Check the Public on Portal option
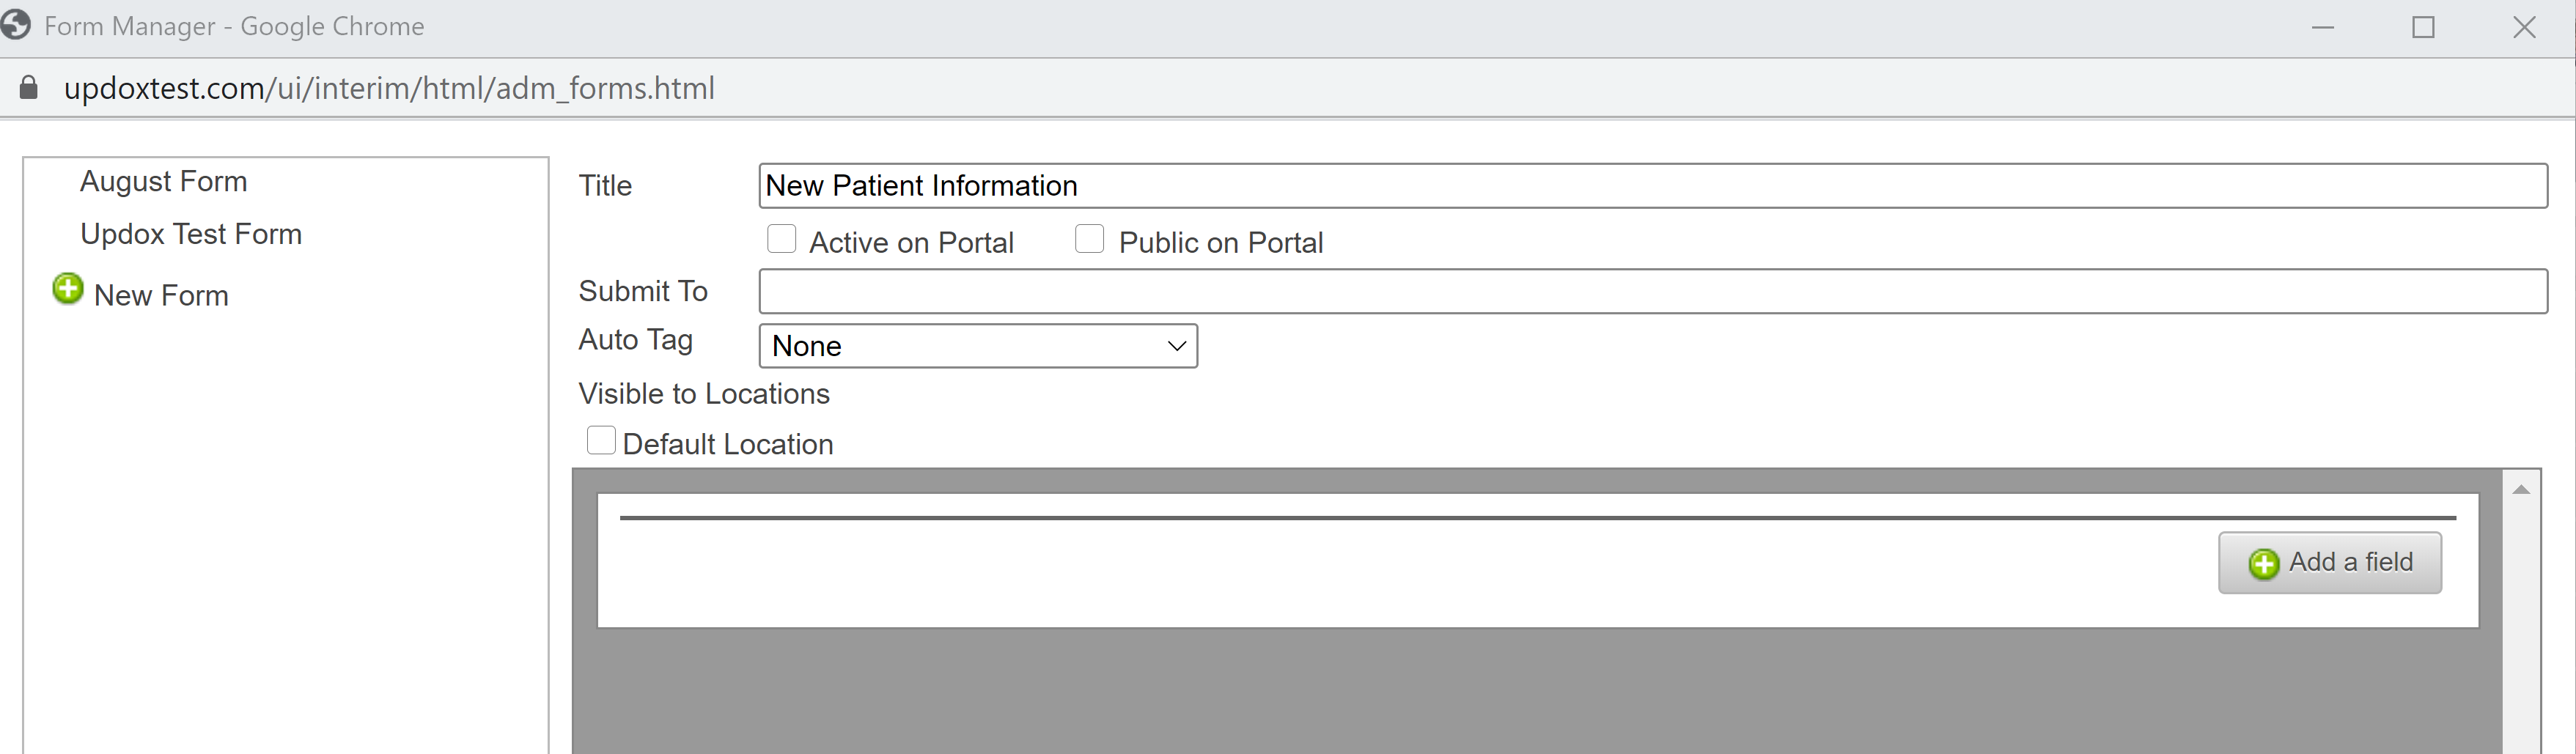This screenshot has width=2576, height=754. pyautogui.click(x=1089, y=239)
